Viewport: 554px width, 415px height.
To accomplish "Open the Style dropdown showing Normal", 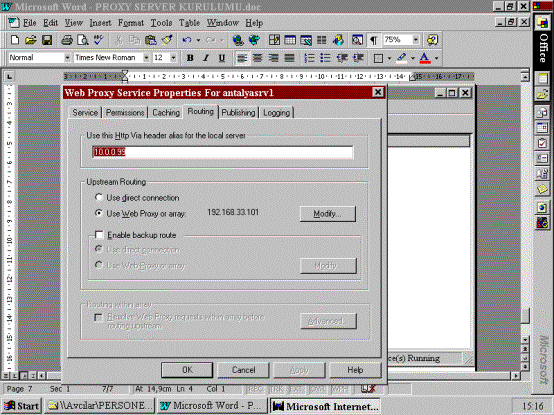I will pos(67,58).
